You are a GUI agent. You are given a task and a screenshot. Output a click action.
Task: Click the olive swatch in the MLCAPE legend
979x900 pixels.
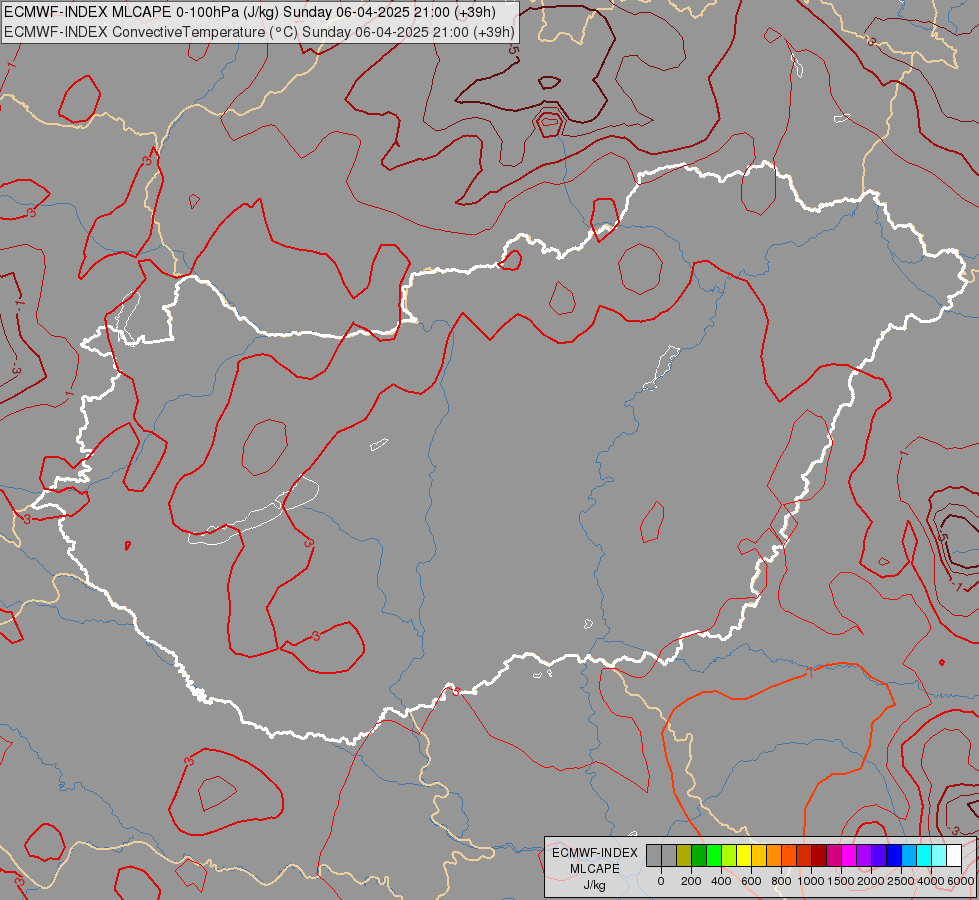pos(684,856)
